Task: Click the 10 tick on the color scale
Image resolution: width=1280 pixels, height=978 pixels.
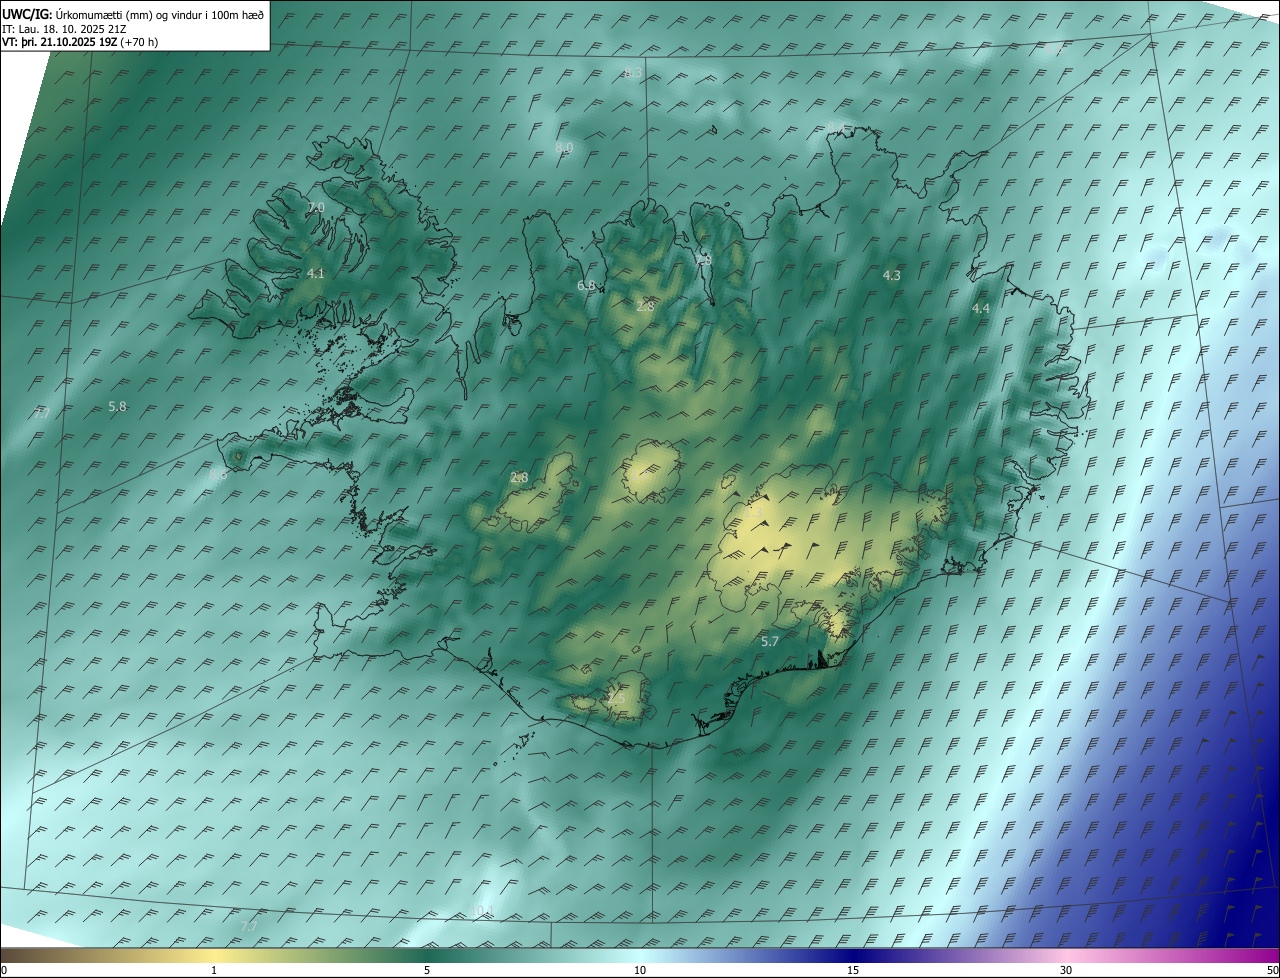Action: (640, 971)
